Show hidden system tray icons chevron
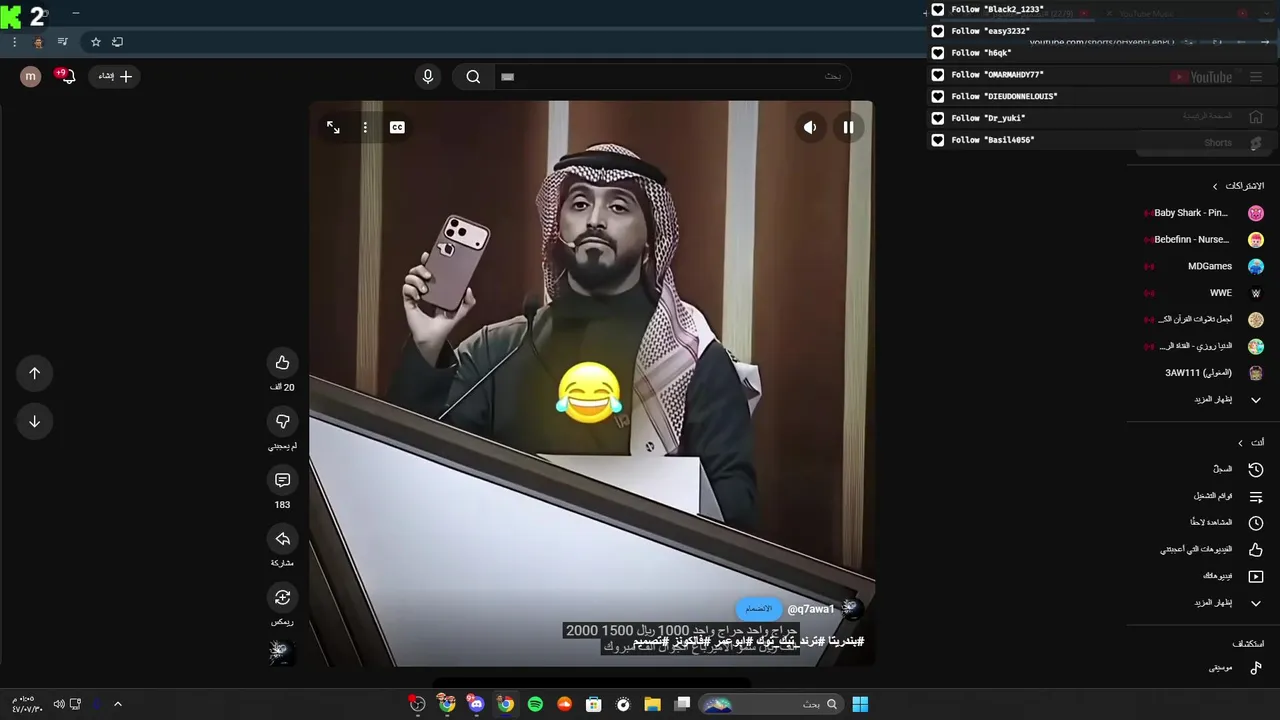Image resolution: width=1280 pixels, height=720 pixels. click(117, 704)
